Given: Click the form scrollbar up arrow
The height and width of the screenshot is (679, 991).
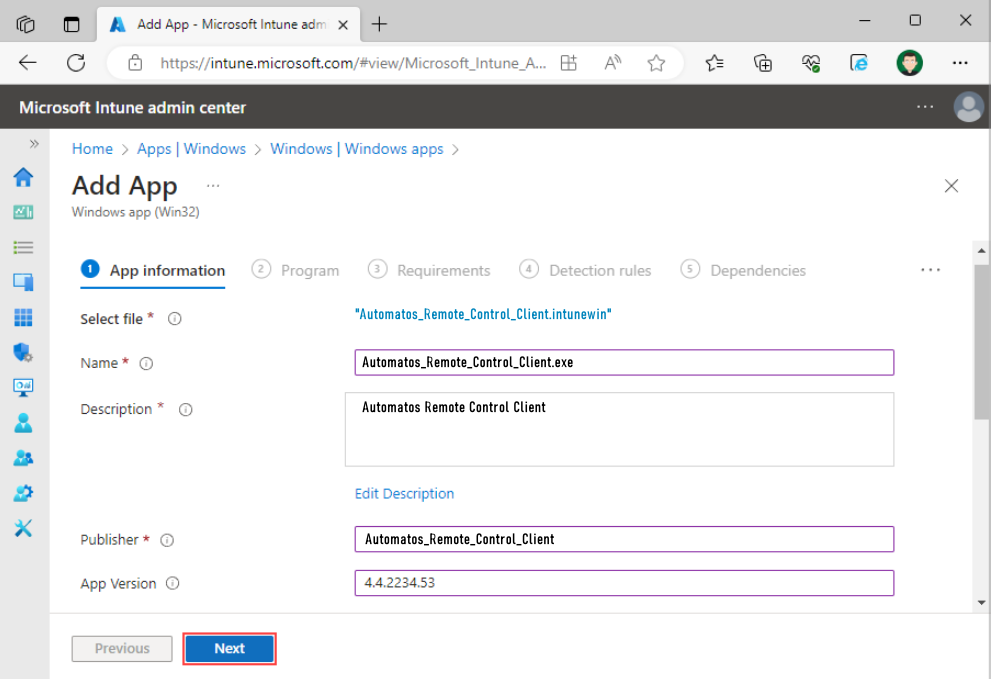Looking at the screenshot, I should (x=982, y=251).
